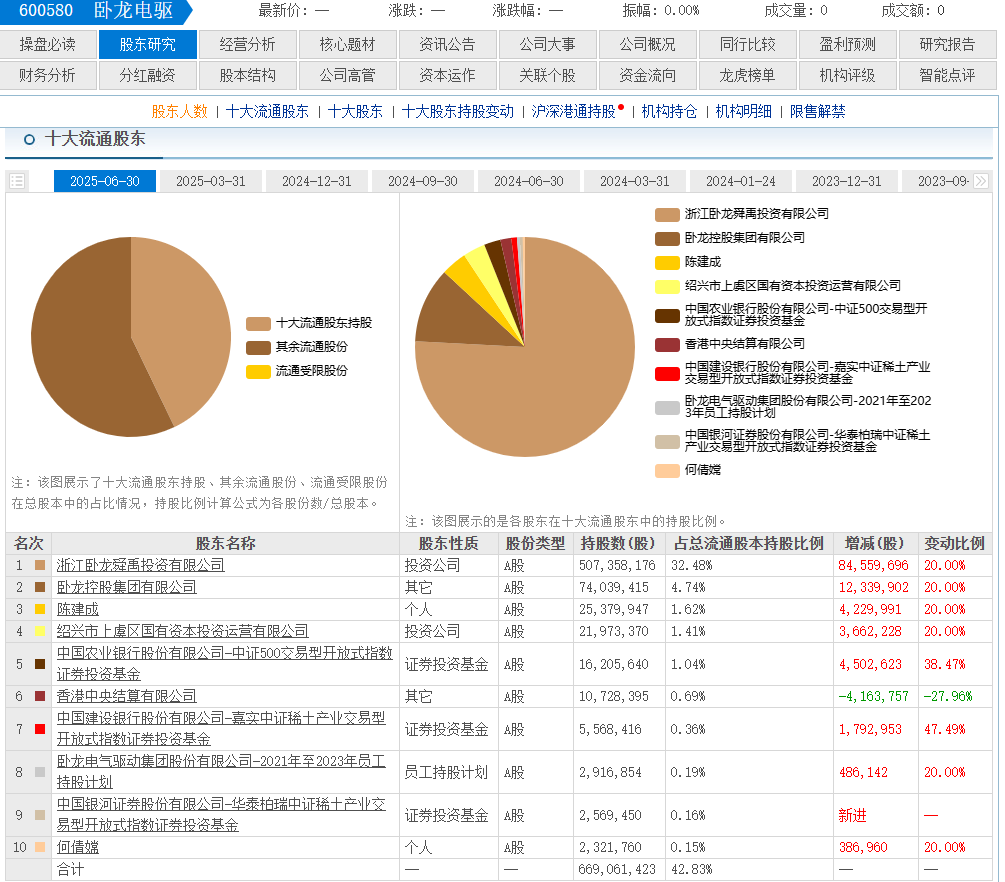Open shareholder 何倩嫦 in table

coord(78,847)
